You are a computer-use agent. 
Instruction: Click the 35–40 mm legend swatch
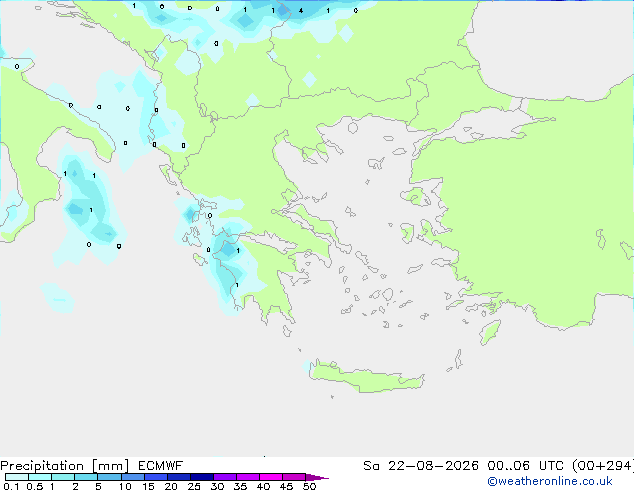[247, 477]
